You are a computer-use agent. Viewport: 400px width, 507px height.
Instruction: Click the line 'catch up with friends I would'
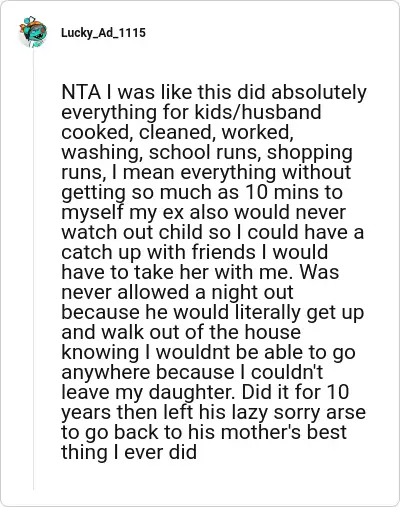click(195, 252)
